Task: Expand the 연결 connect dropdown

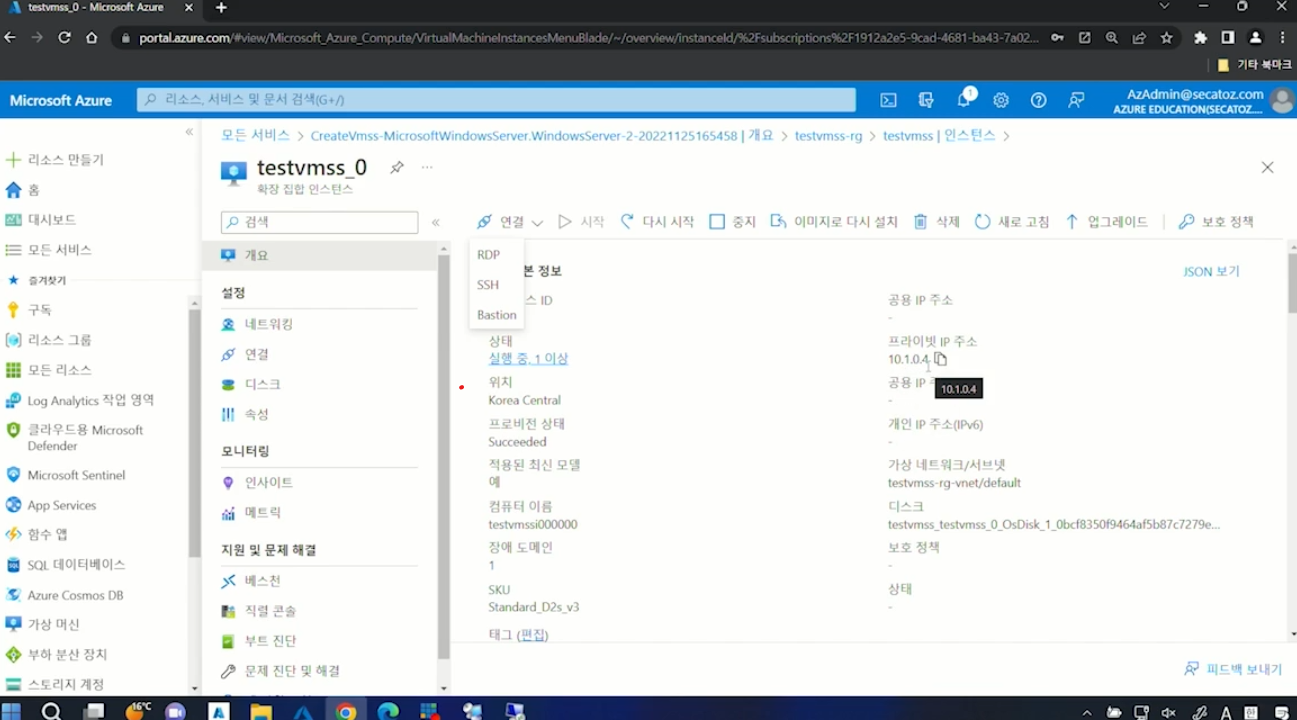Action: pyautogui.click(x=510, y=222)
